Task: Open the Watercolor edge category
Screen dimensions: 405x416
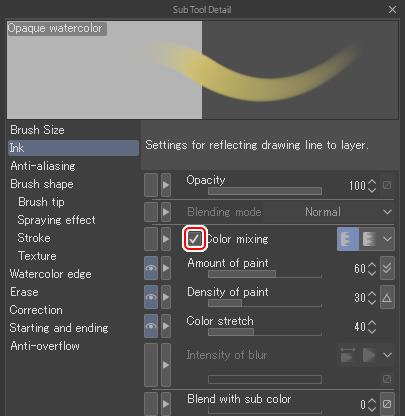Action: (x=50, y=274)
